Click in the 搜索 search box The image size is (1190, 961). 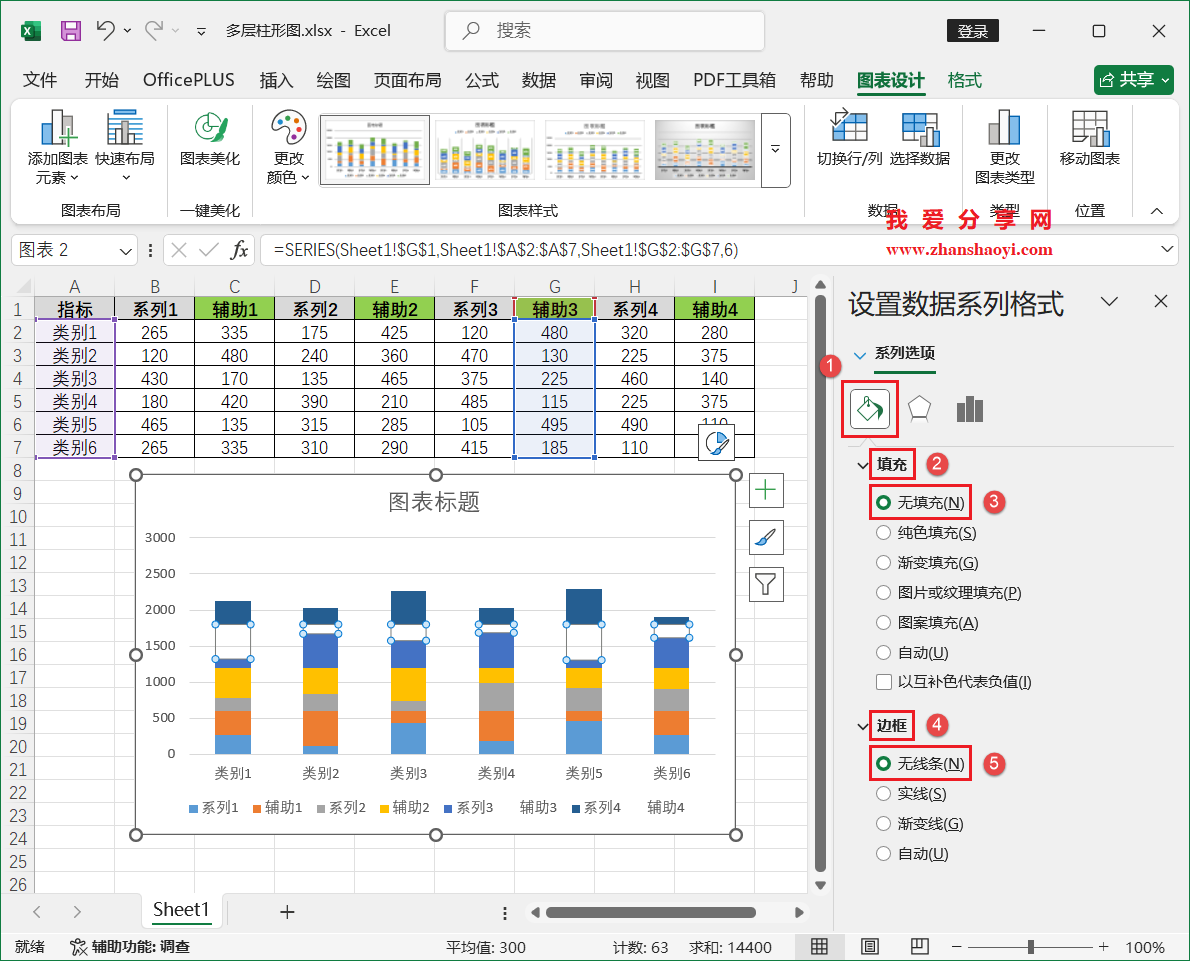pyautogui.click(x=605, y=31)
